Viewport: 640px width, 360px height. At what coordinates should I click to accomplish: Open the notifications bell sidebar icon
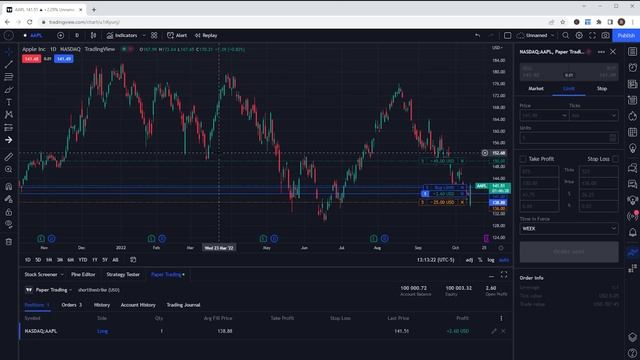point(632,232)
